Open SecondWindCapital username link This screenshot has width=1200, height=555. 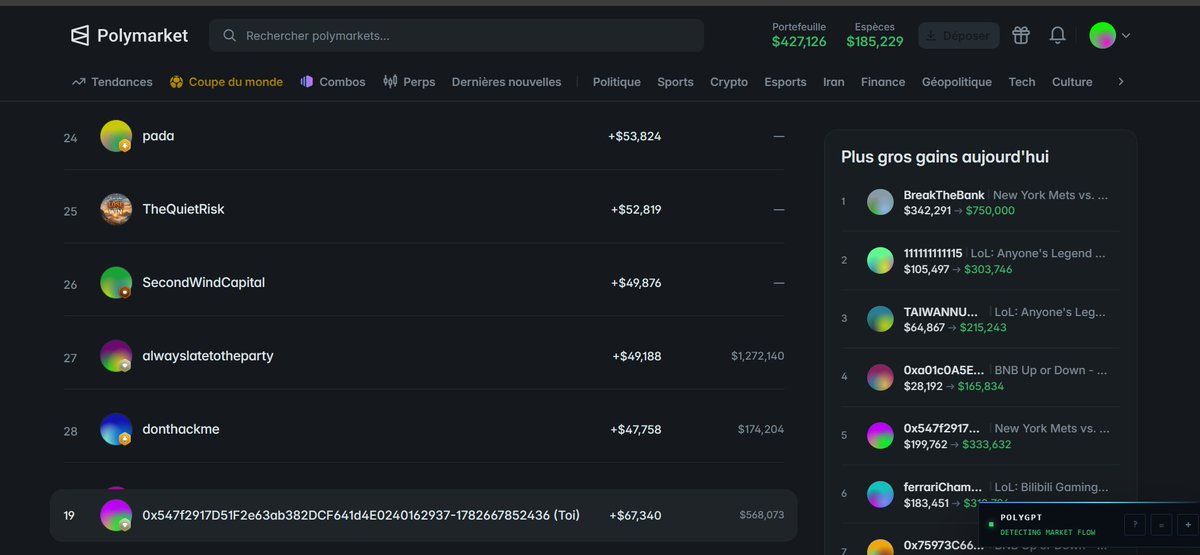[204, 283]
